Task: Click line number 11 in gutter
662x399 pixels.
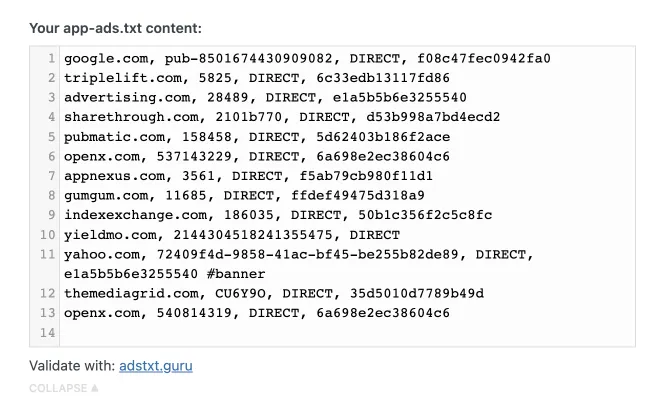Action: coord(48,254)
